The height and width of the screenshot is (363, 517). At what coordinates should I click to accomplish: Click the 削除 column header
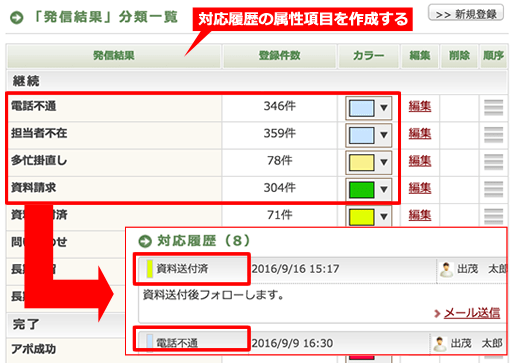(459, 55)
